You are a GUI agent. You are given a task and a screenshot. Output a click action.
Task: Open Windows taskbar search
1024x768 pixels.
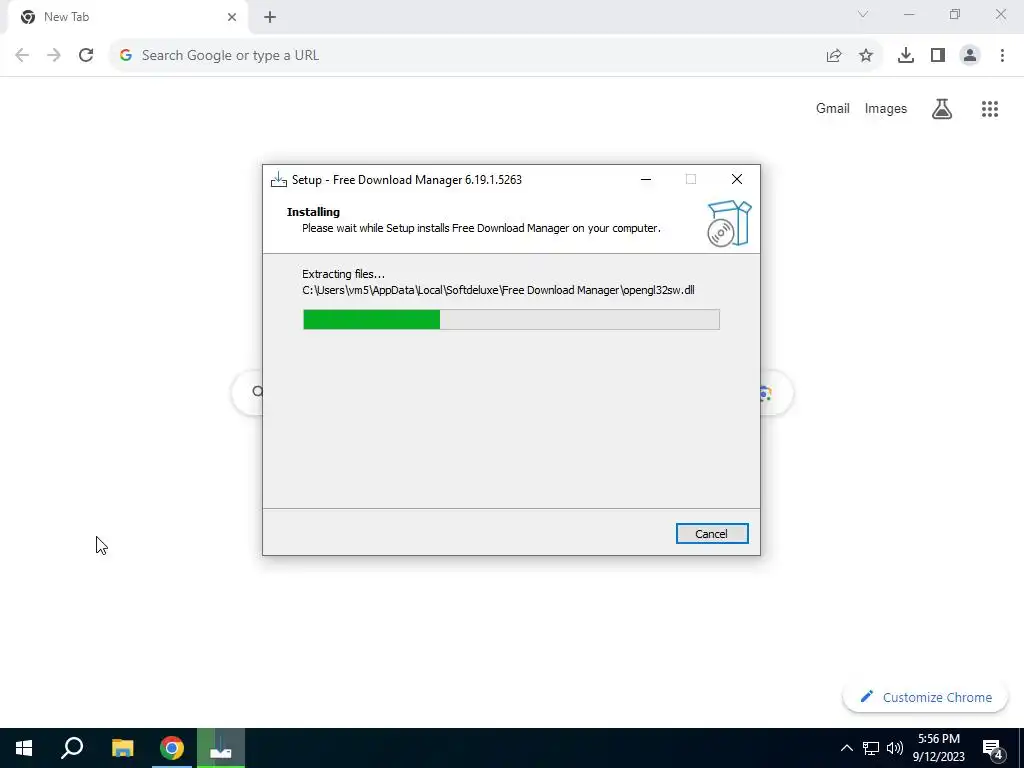[72, 748]
